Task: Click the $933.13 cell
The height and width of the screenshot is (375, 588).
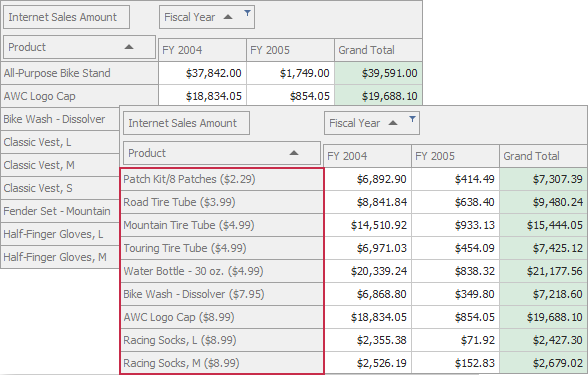Action: [456, 225]
